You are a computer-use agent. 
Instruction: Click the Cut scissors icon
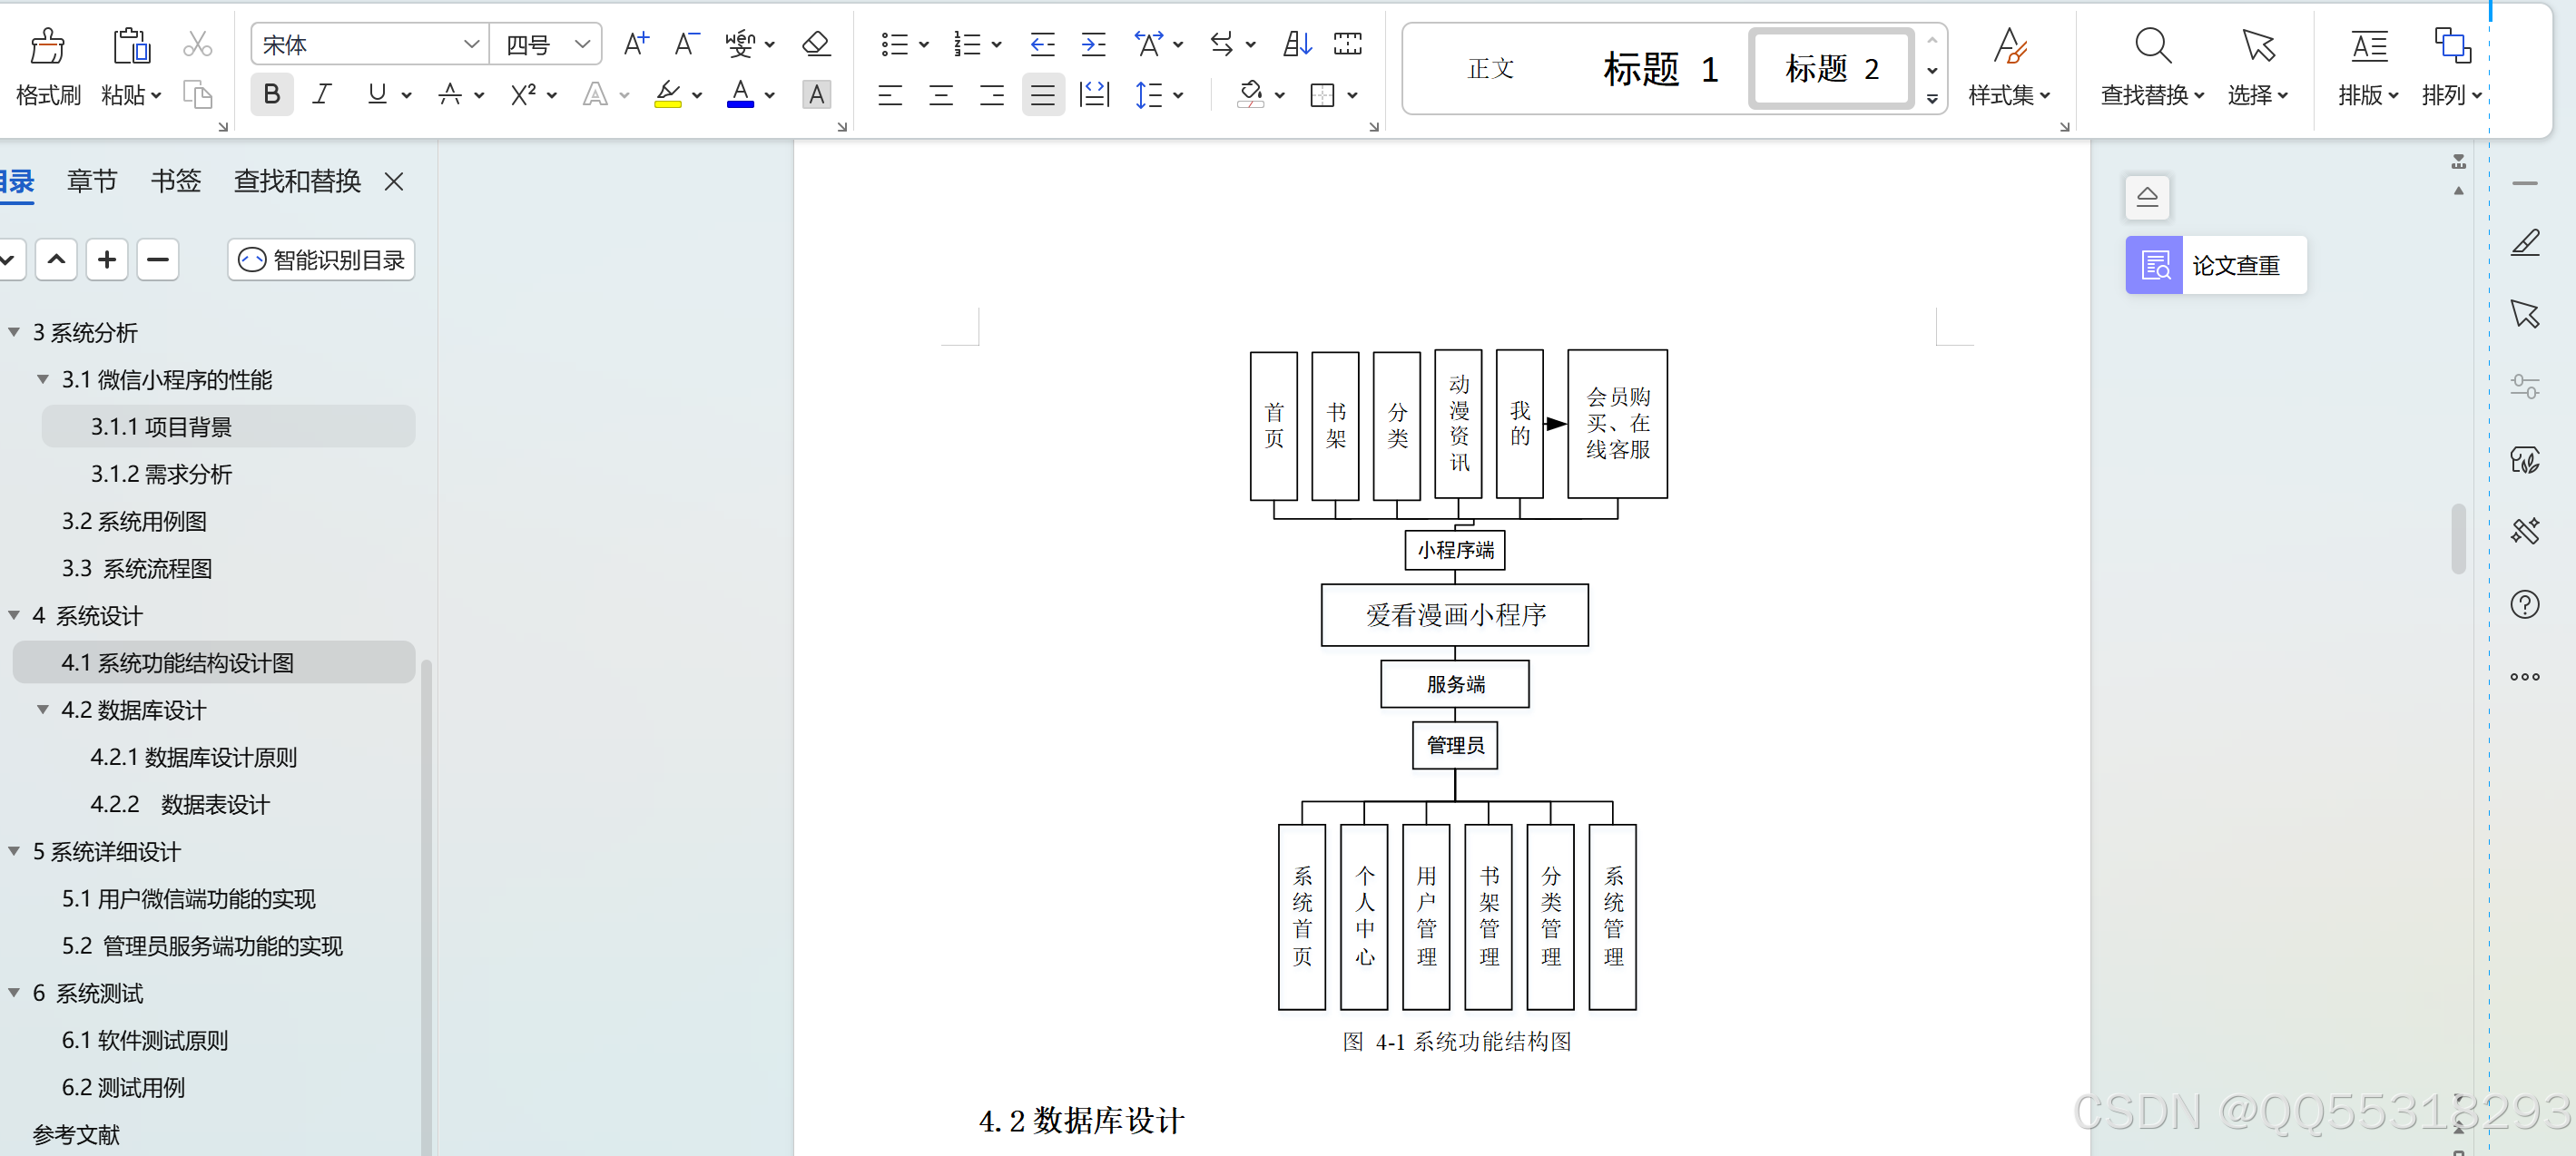[198, 44]
